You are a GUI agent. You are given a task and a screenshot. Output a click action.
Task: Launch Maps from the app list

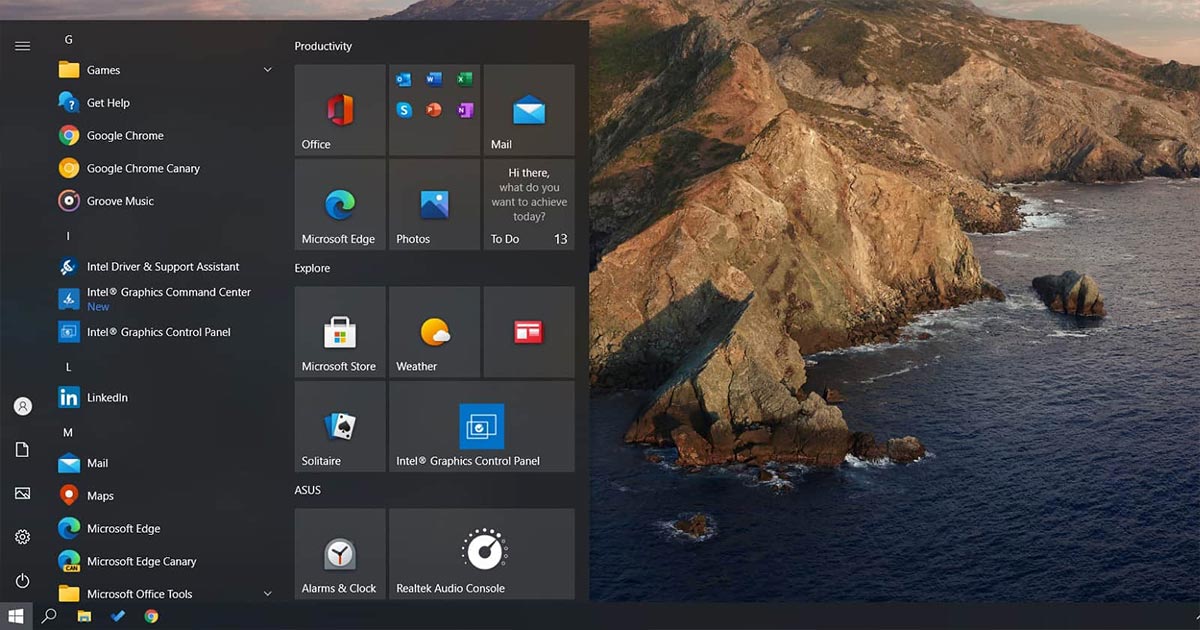tap(100, 495)
